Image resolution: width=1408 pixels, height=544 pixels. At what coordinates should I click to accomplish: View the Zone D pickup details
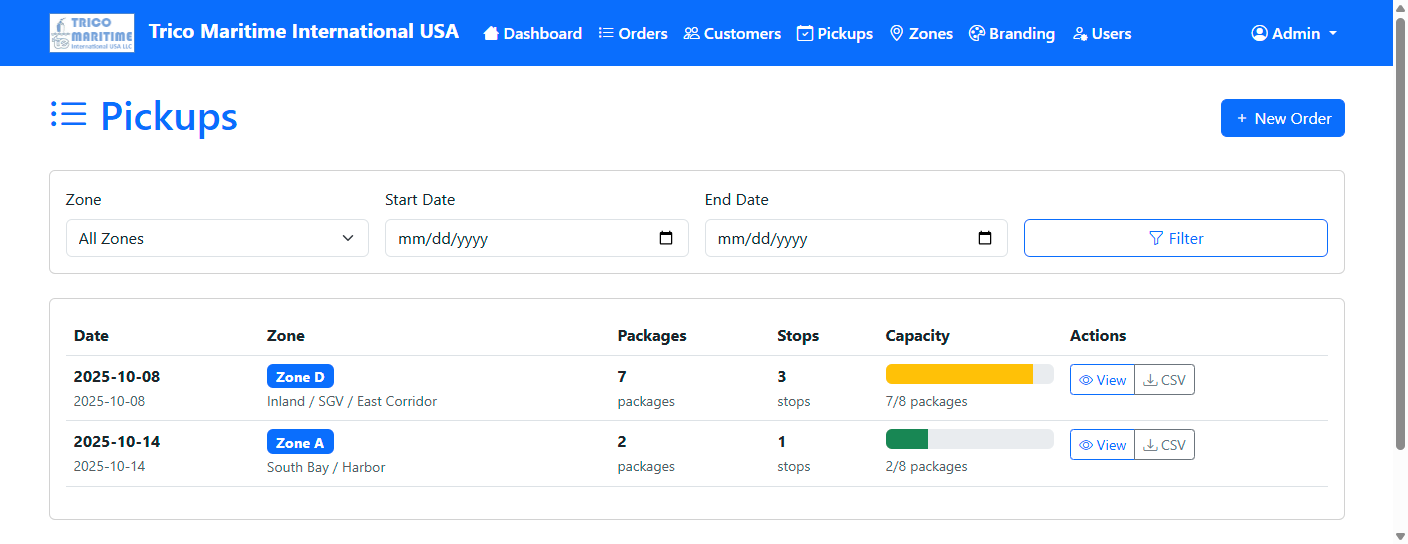coord(1102,380)
